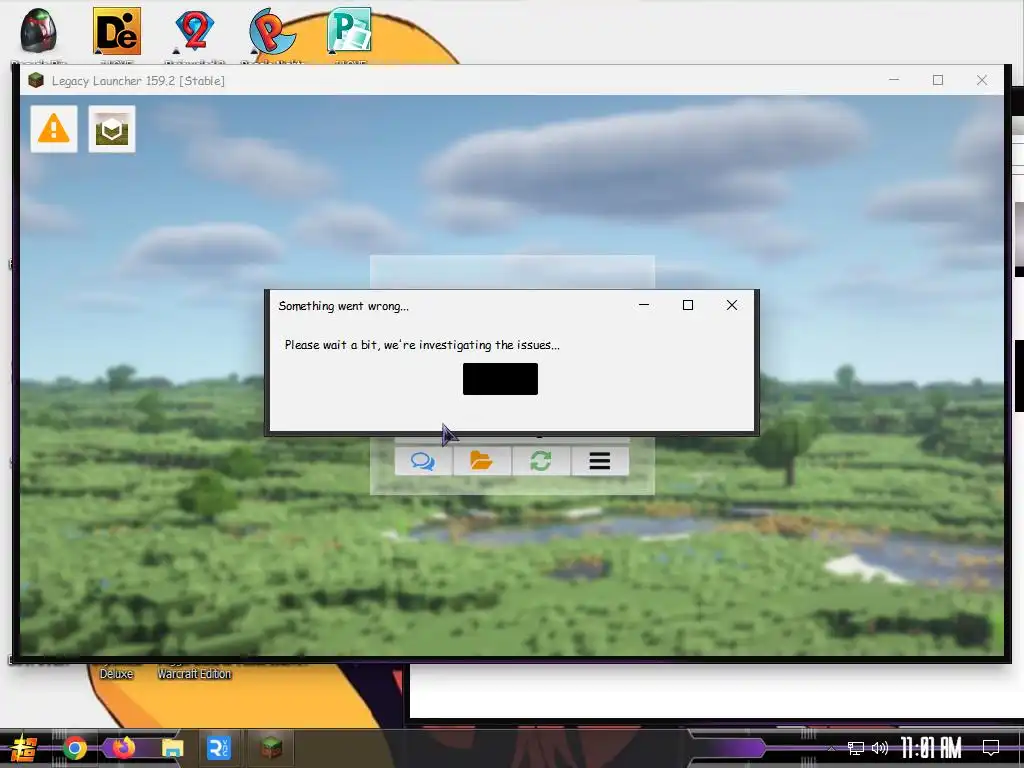Screen dimensions: 1024x768
Task: Select the 'Deluxe' desktop shortcut label
Action: [116, 674]
